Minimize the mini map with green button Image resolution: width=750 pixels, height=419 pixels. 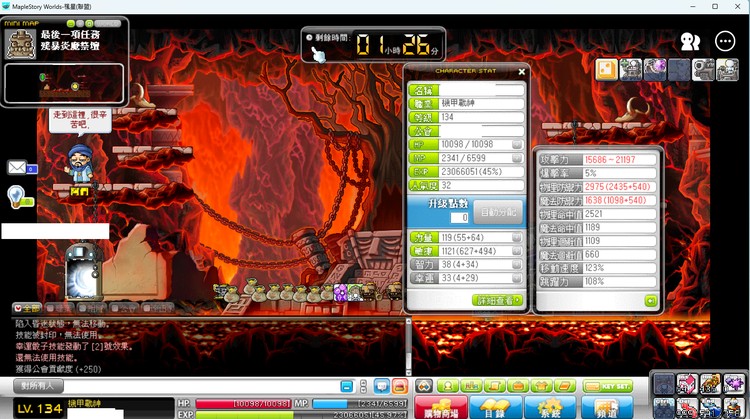click(x=71, y=23)
